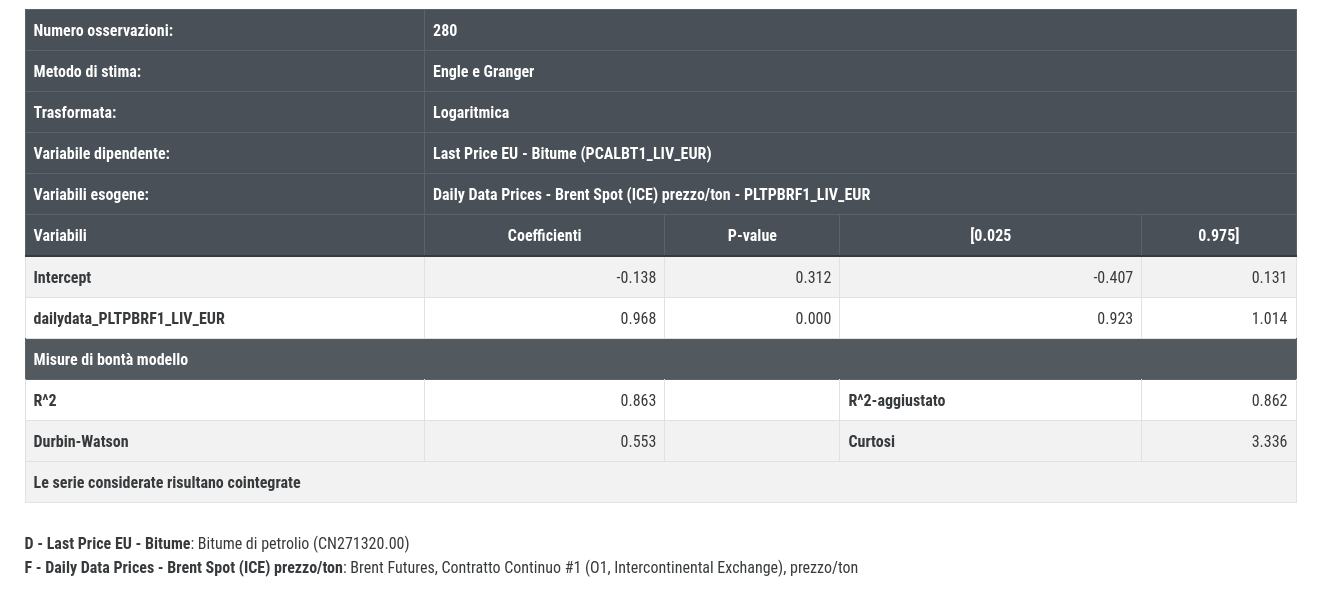This screenshot has width=1320, height=595.
Task: Click the Engle e Granger method cell
Action: (860, 71)
